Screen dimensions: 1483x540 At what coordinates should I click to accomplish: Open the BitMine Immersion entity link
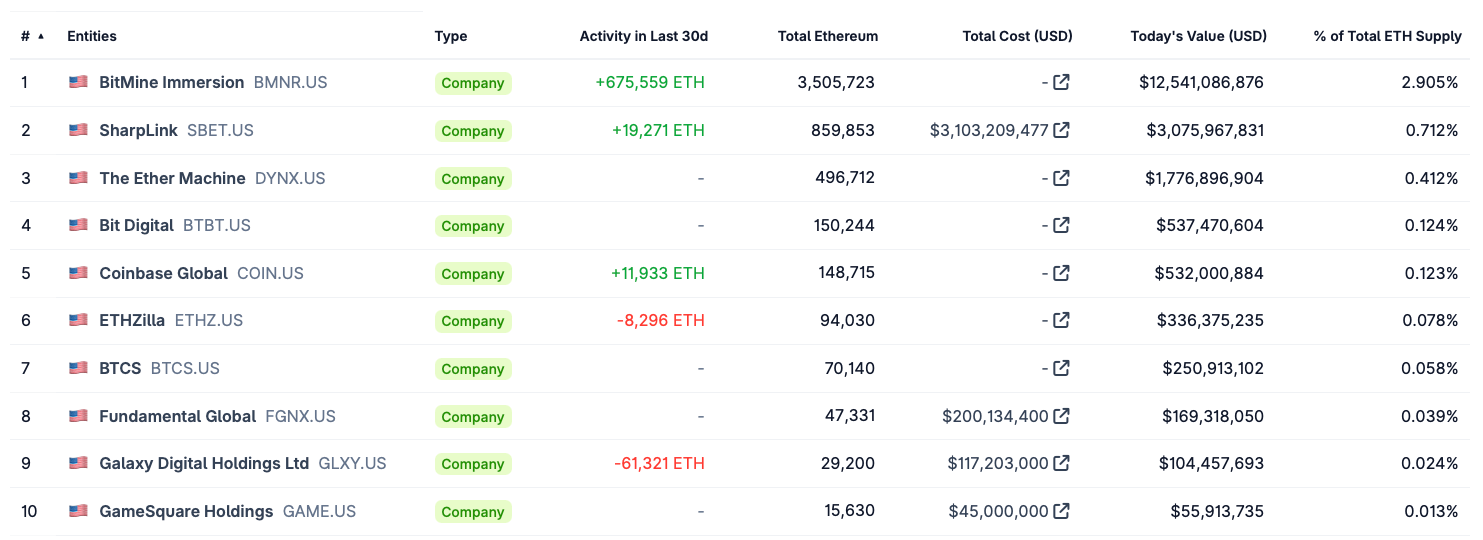171,82
